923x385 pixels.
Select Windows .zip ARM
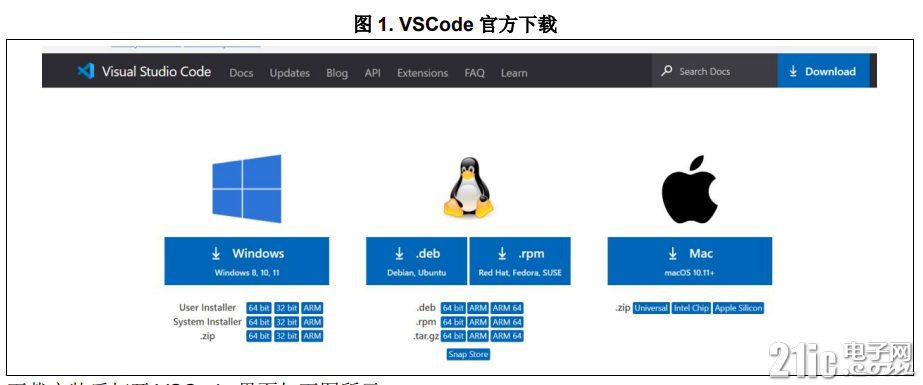click(313, 336)
